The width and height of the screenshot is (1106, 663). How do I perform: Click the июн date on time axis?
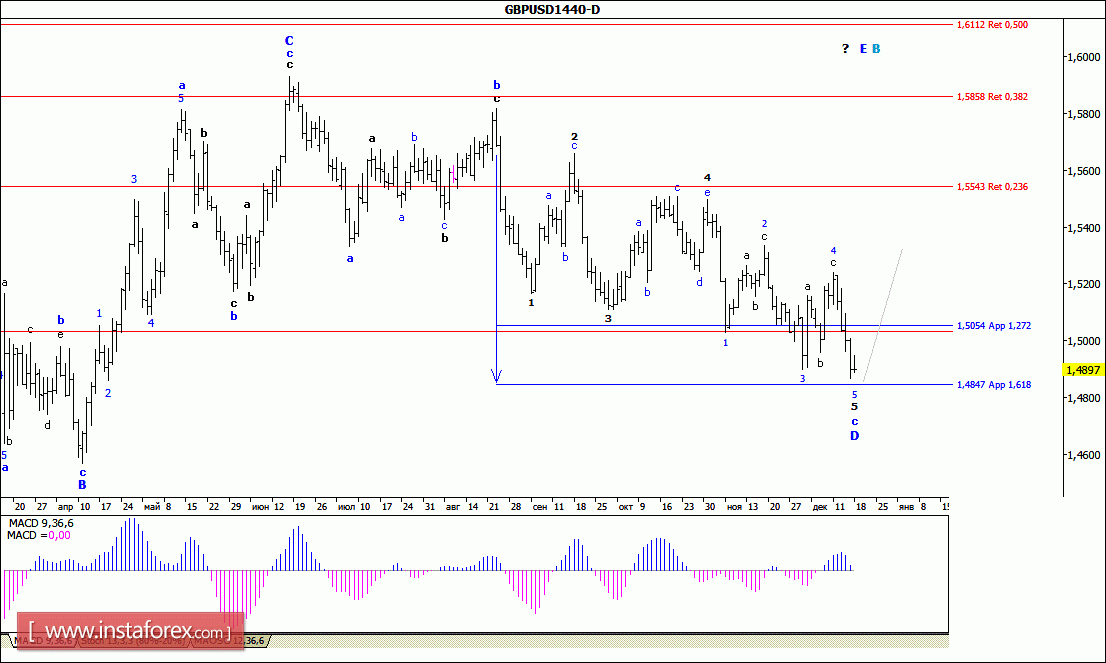click(260, 506)
